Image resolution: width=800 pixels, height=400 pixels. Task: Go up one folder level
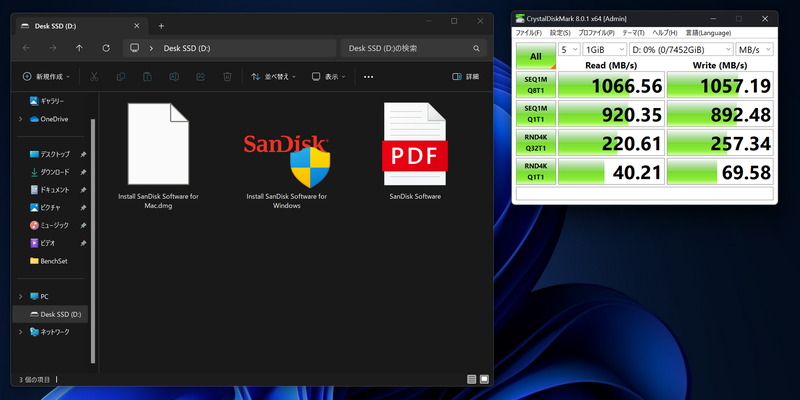(79, 48)
